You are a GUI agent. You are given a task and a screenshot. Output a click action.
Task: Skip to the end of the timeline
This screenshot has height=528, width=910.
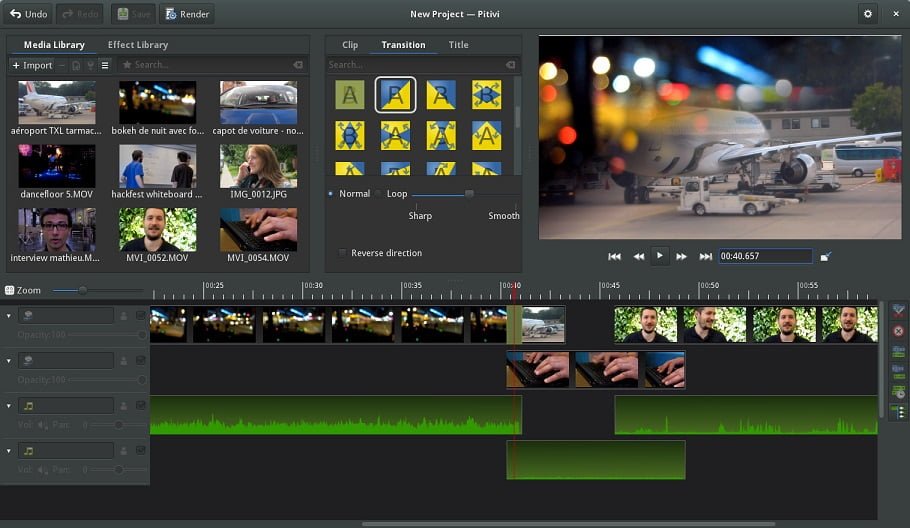click(705, 257)
